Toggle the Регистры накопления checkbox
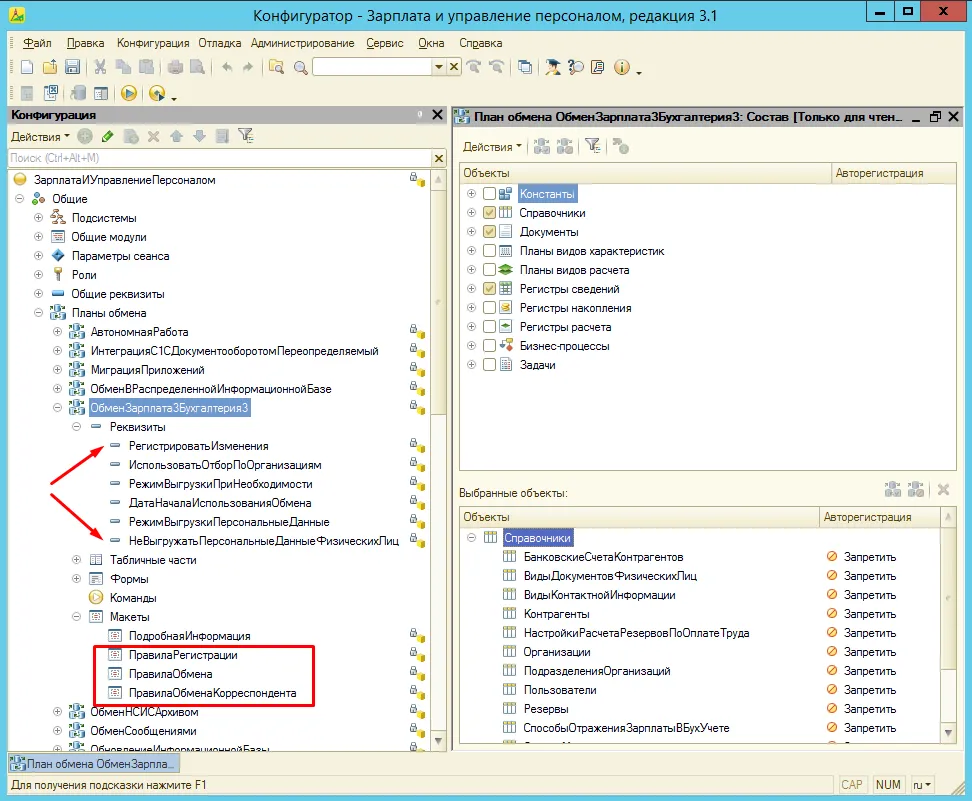Screen dimensions: 972x801 (489, 308)
